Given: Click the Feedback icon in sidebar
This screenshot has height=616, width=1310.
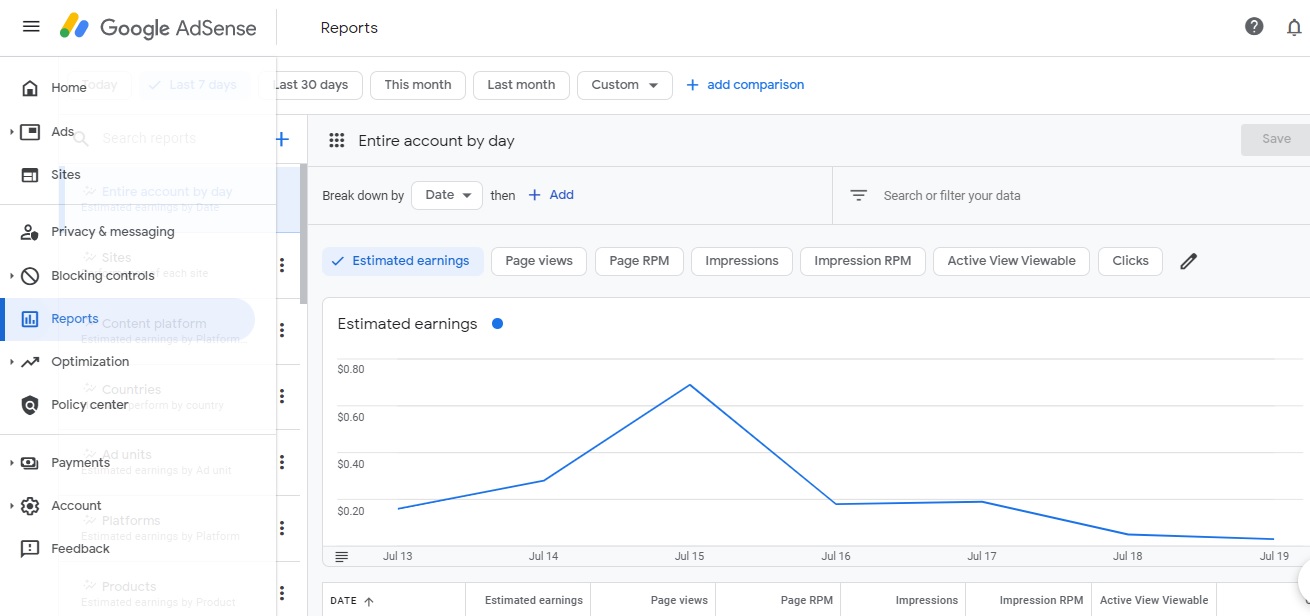Looking at the screenshot, I should (x=30, y=549).
